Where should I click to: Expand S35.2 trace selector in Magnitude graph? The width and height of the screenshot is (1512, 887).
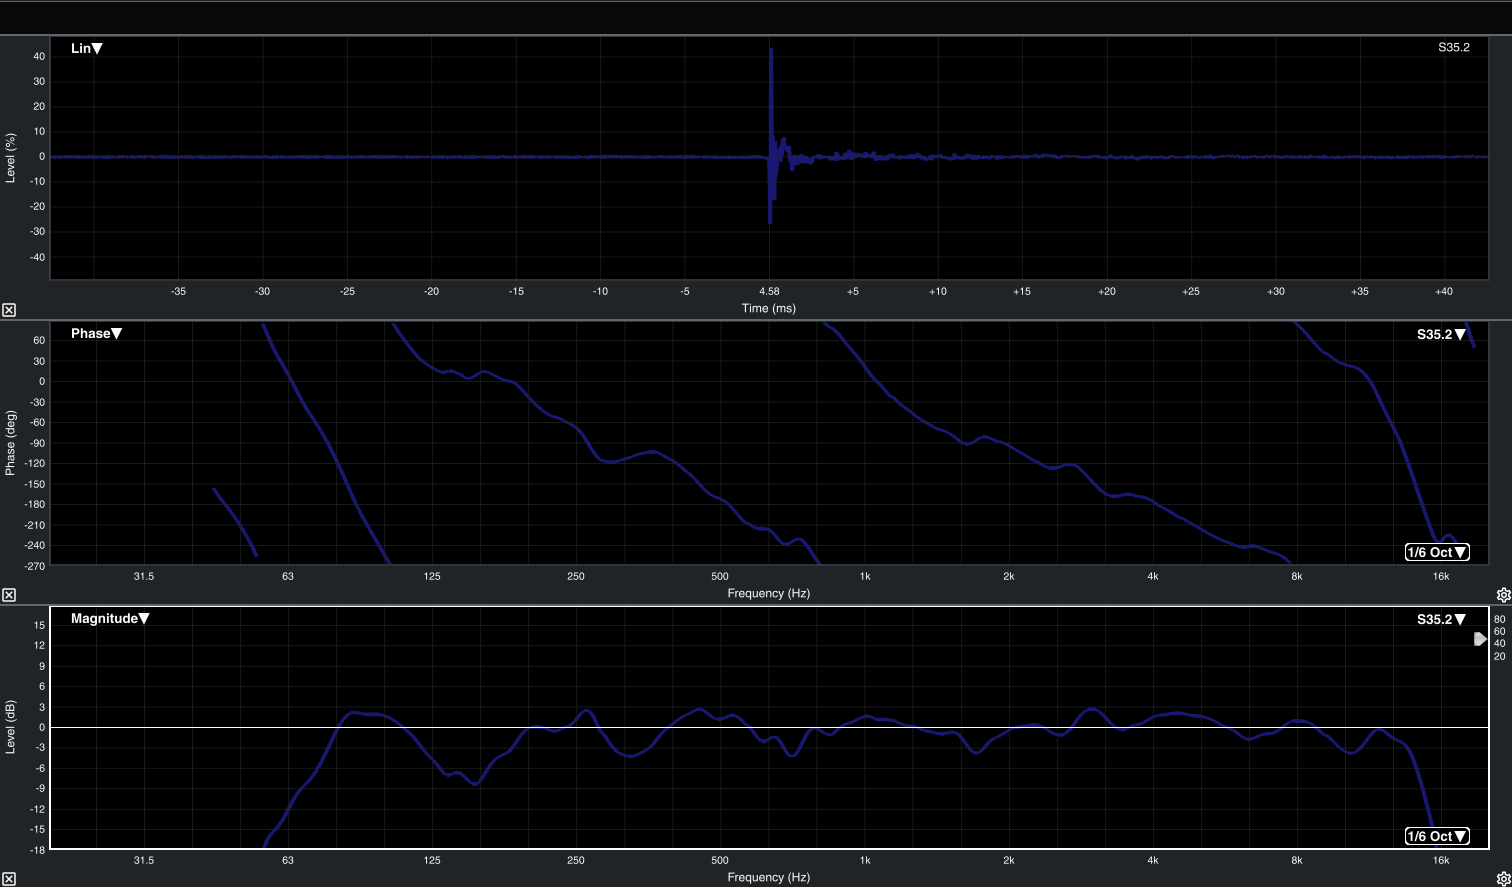(1441, 620)
